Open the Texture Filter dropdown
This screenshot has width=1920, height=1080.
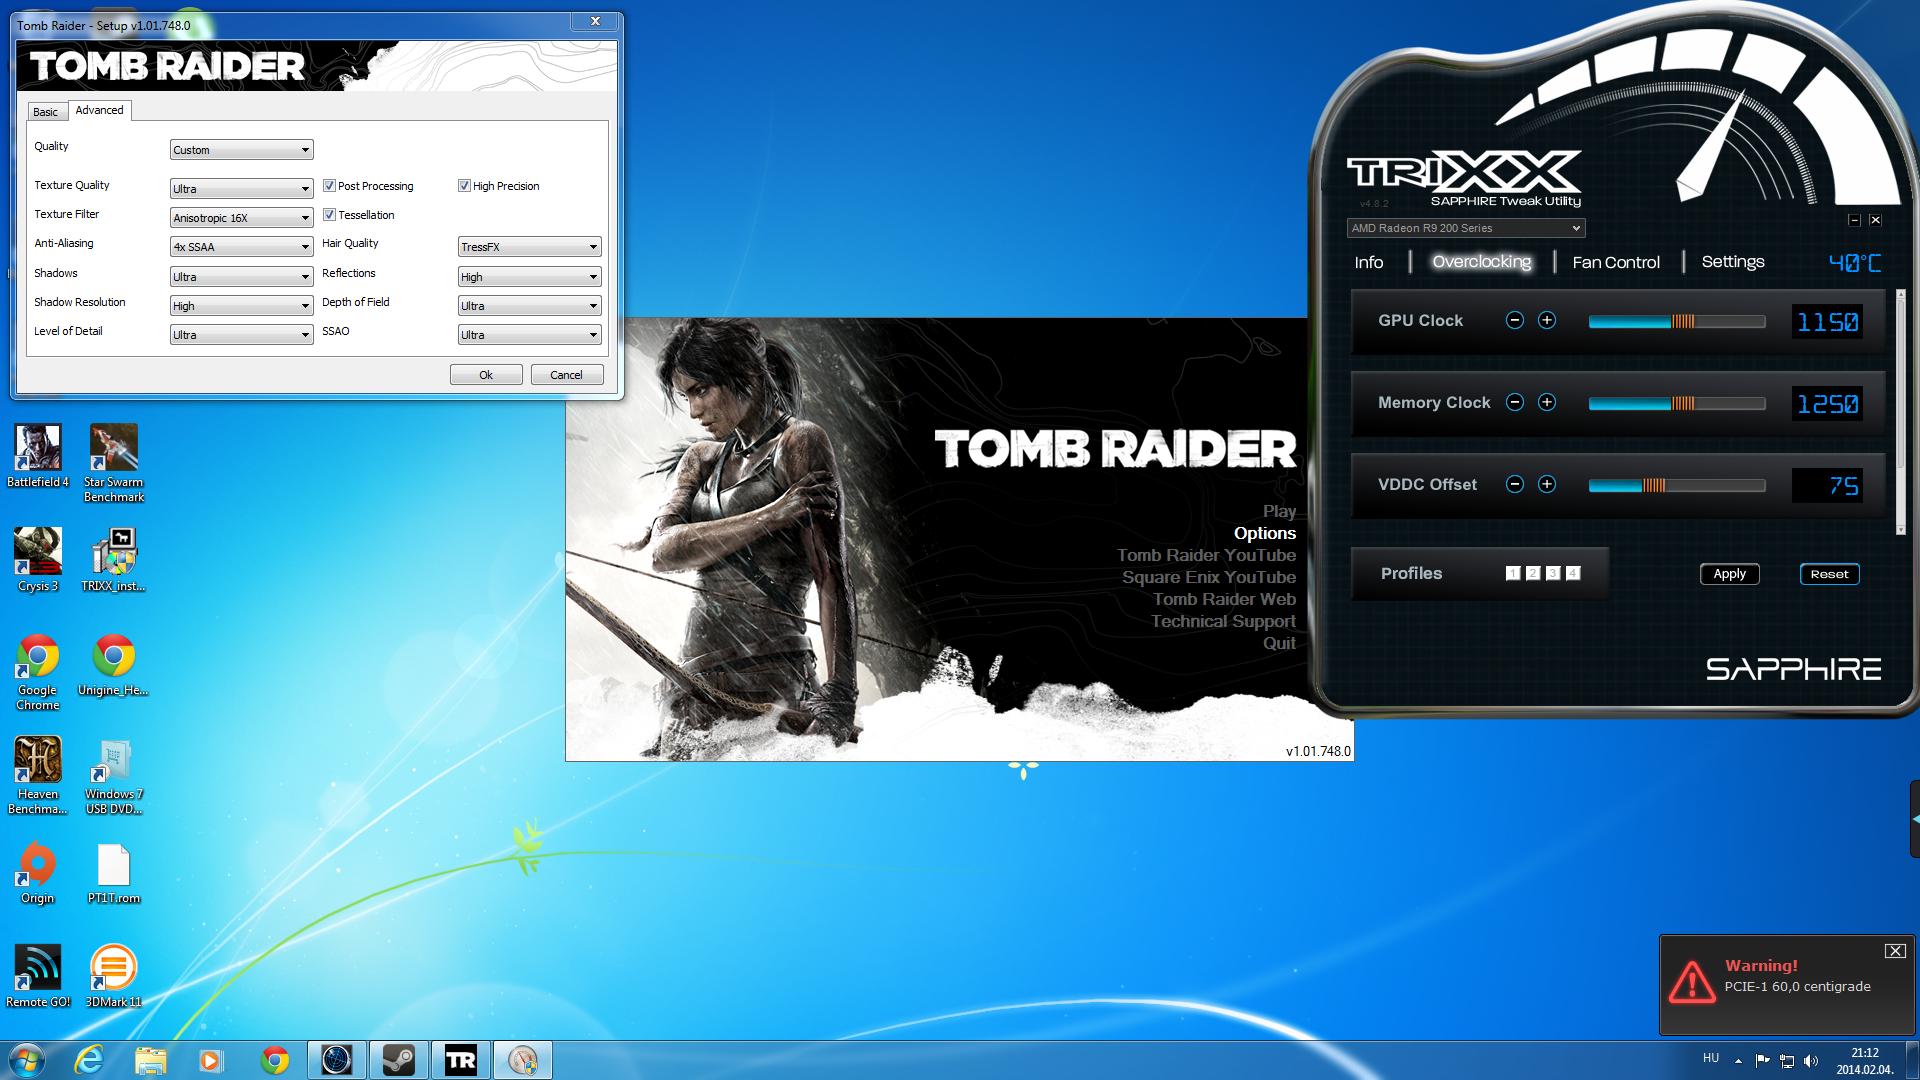tap(241, 218)
